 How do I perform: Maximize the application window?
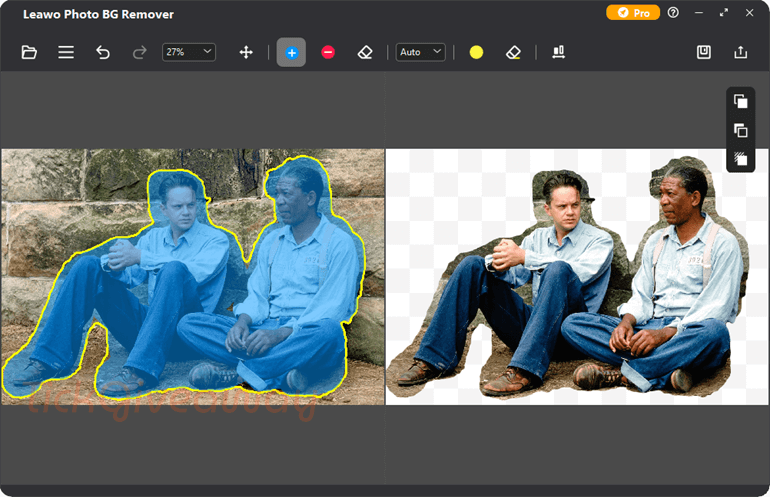click(x=724, y=13)
